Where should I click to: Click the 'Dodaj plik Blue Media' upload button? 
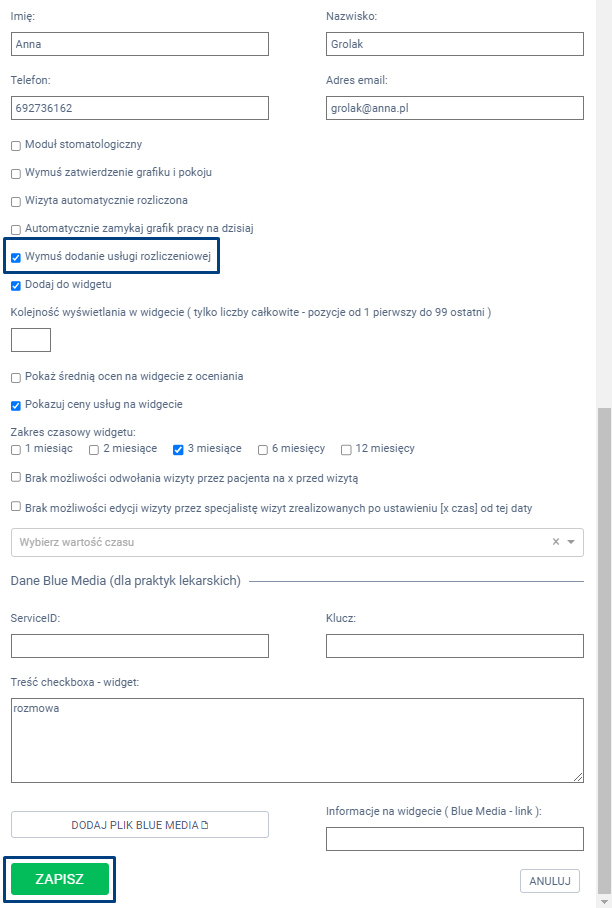[140, 824]
